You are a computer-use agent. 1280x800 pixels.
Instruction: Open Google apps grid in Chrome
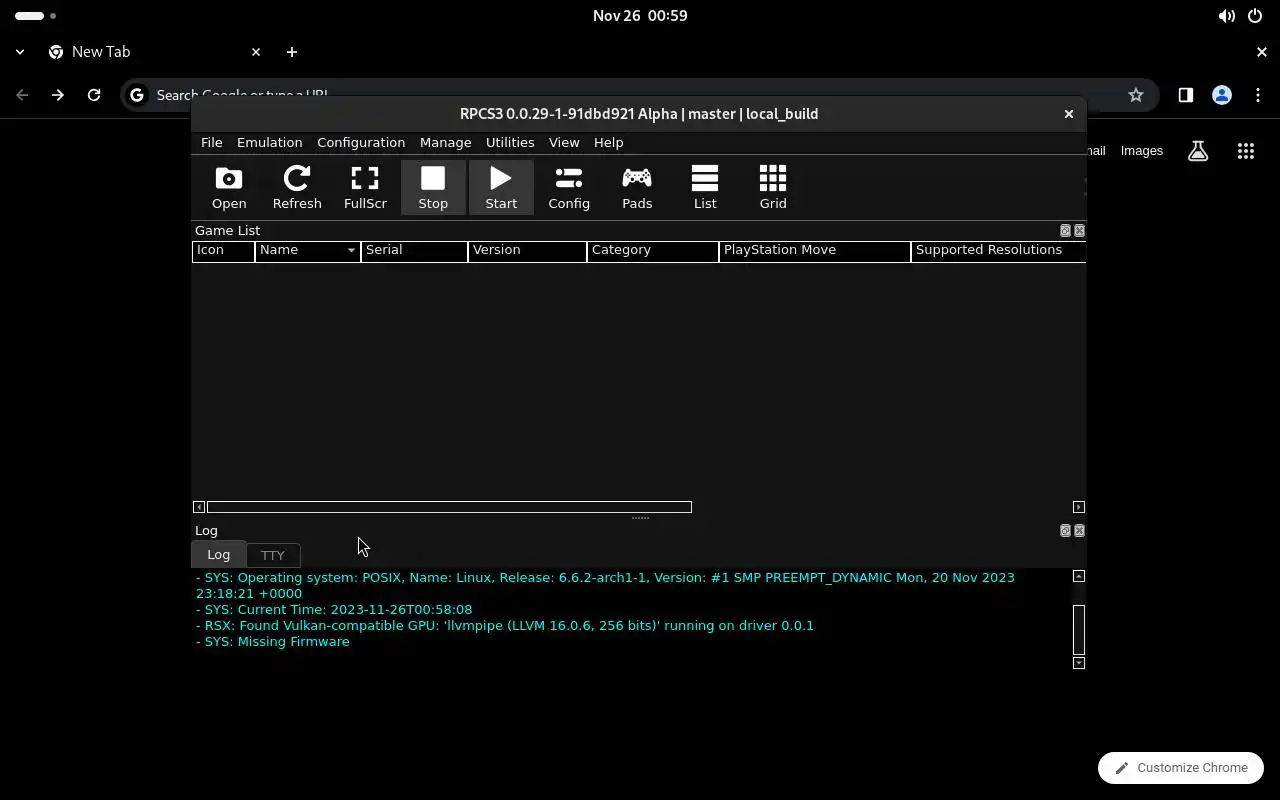tap(1246, 151)
